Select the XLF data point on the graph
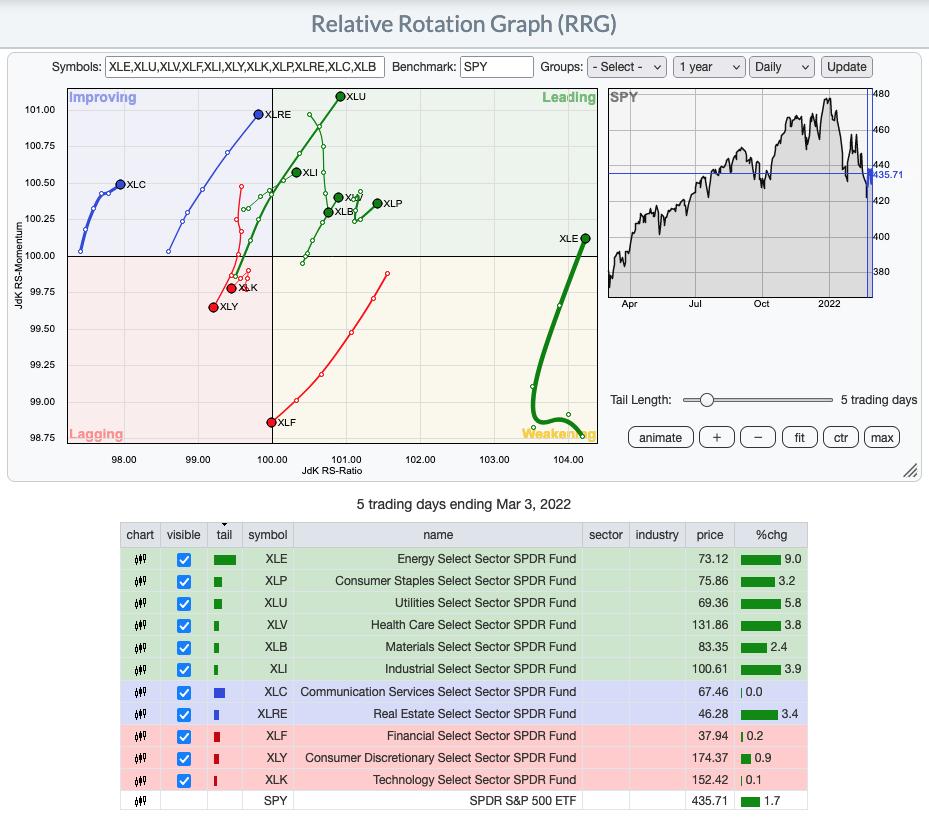929x818 pixels. click(271, 422)
